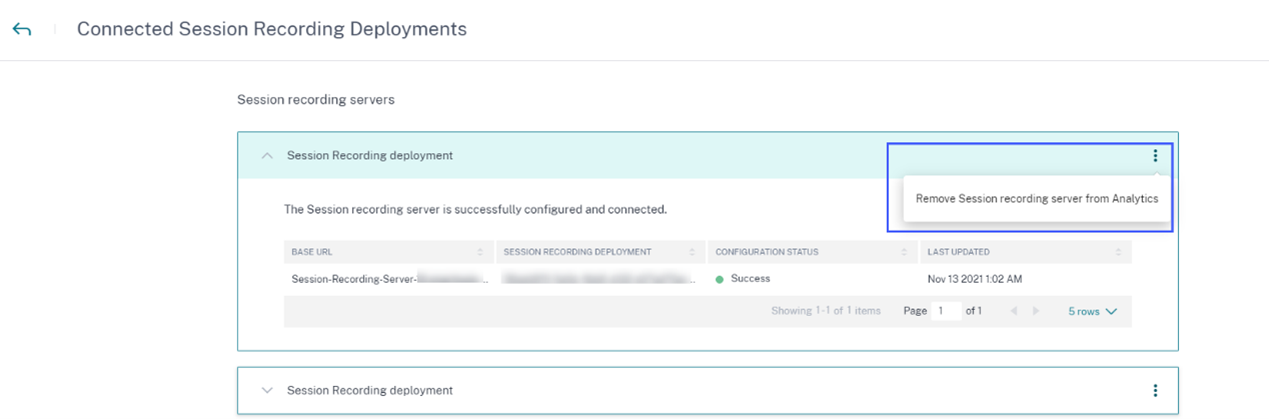Open the collapsed deployment's three-dot menu
Image resolution: width=1269 pixels, height=419 pixels.
(1155, 390)
